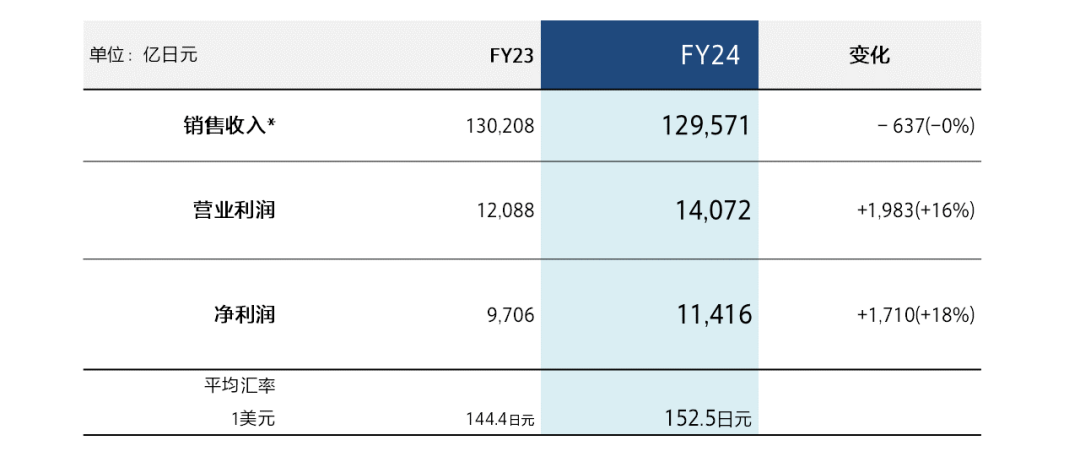Click FY24 sales value 129,571
Viewport: 1080px width, 467px height.
click(x=705, y=125)
